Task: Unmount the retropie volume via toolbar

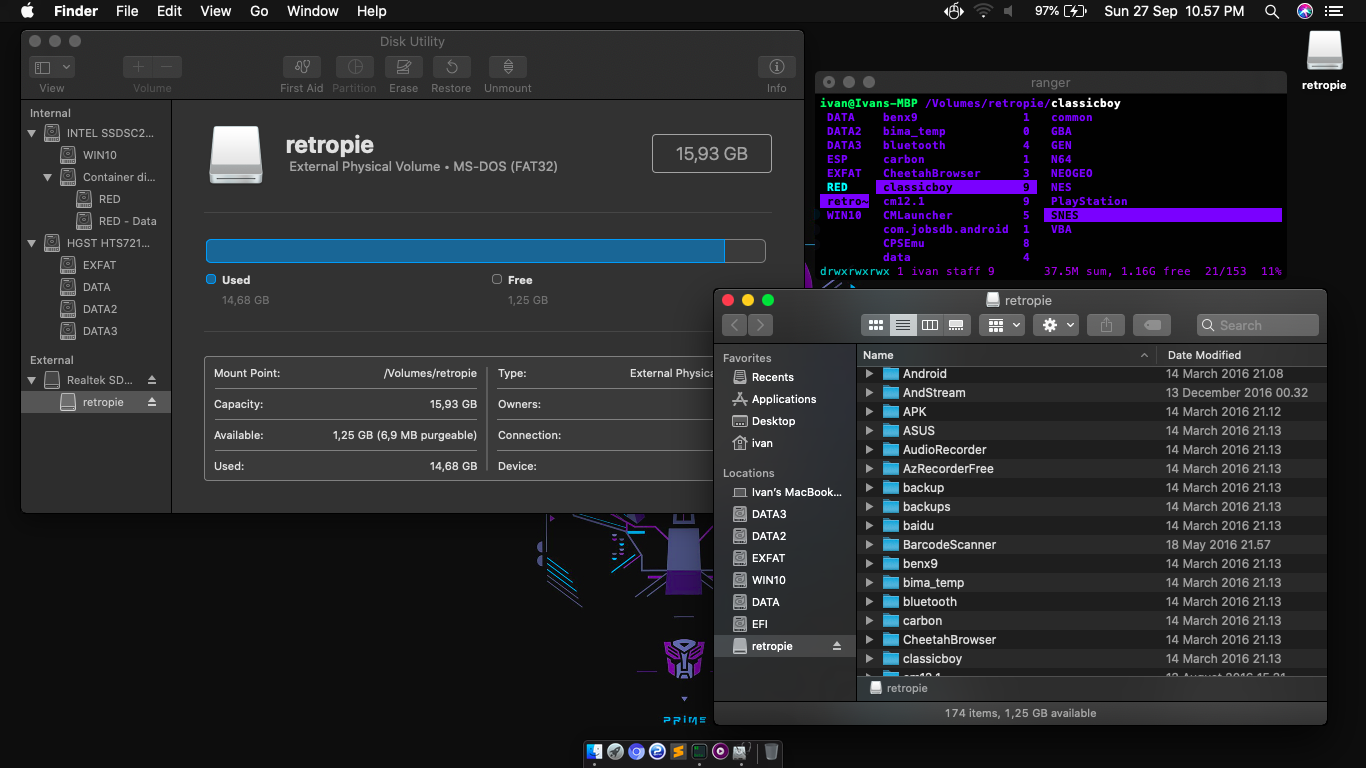Action: click(x=508, y=67)
